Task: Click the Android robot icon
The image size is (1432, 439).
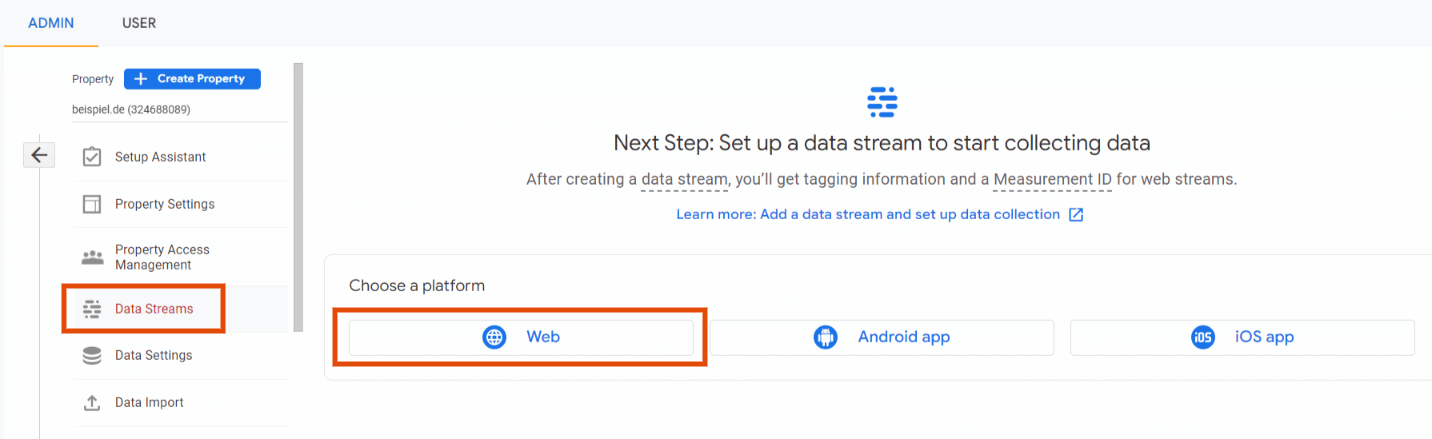Action: click(825, 337)
